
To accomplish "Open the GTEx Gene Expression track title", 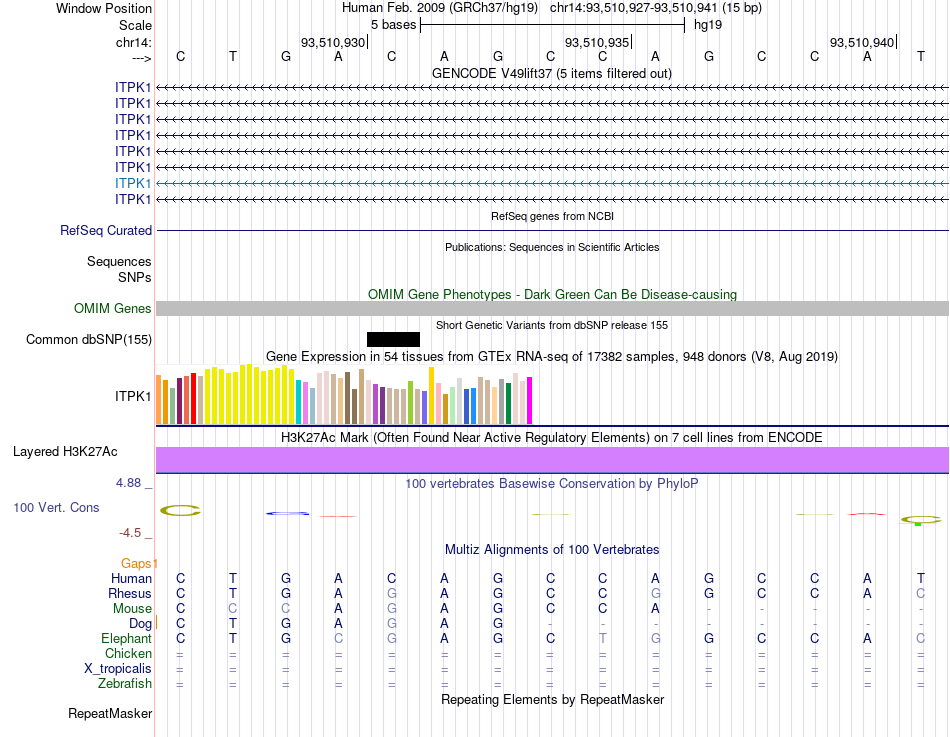I will [552, 356].
